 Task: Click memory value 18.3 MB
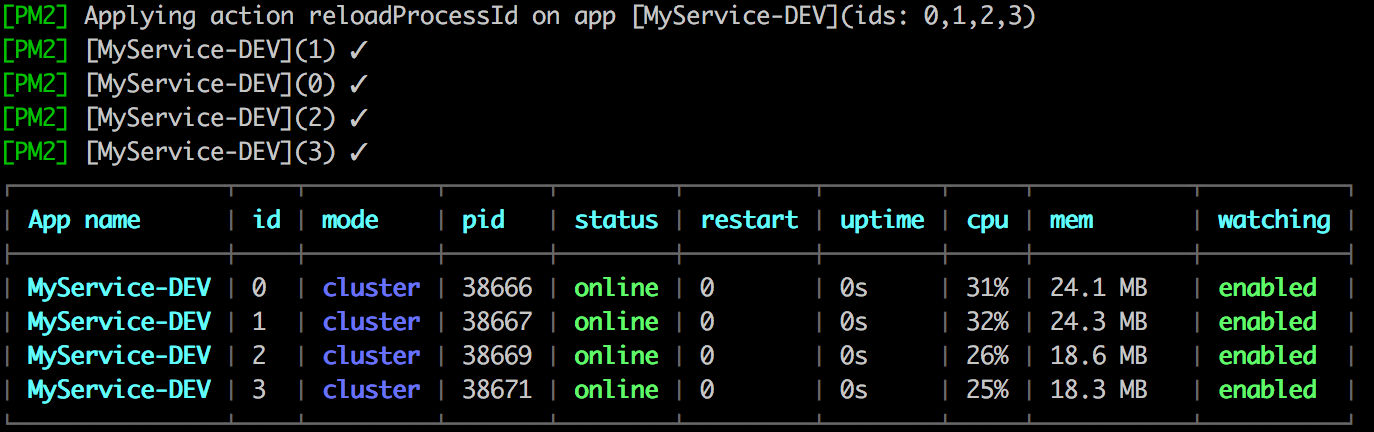[1099, 390]
